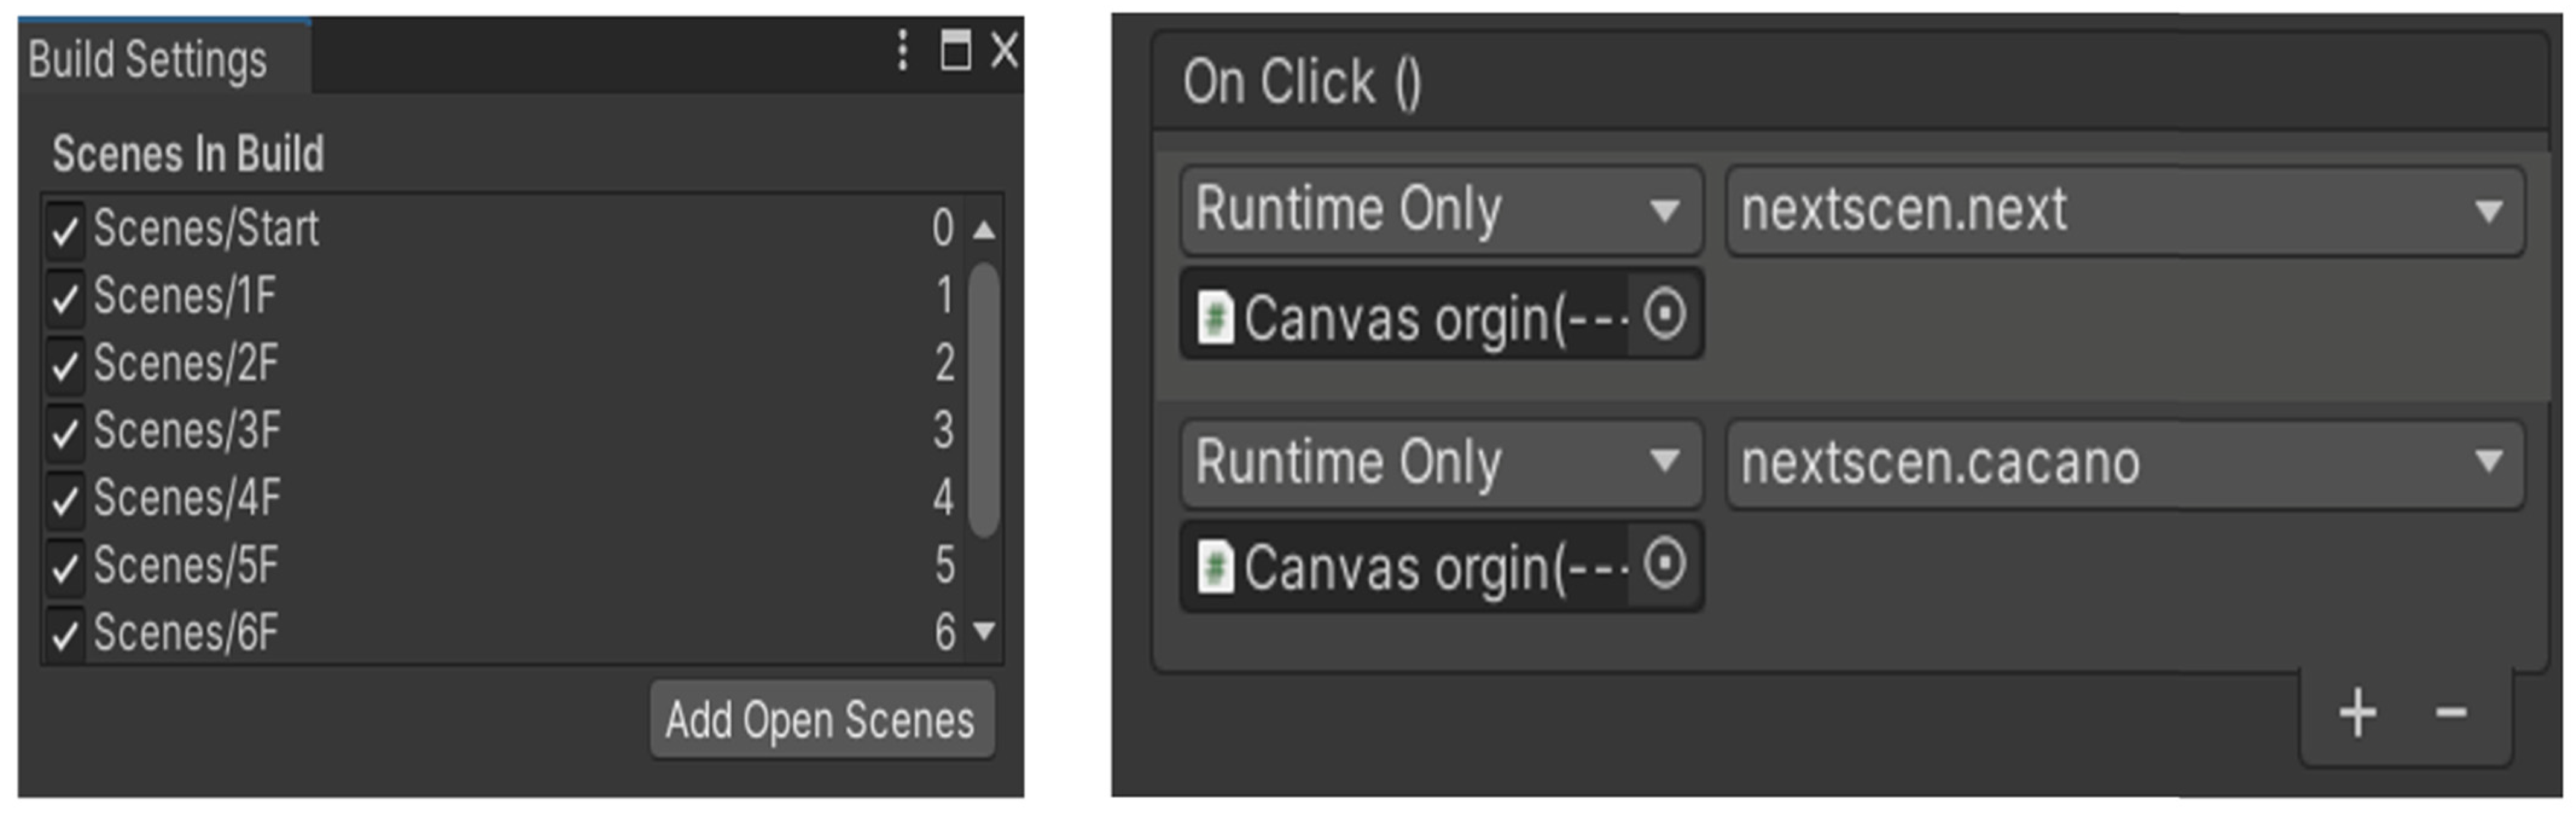Viewport: 2576px width, 813px height.
Task: Expand the nextscen.next function dropdown
Action: [2124, 210]
